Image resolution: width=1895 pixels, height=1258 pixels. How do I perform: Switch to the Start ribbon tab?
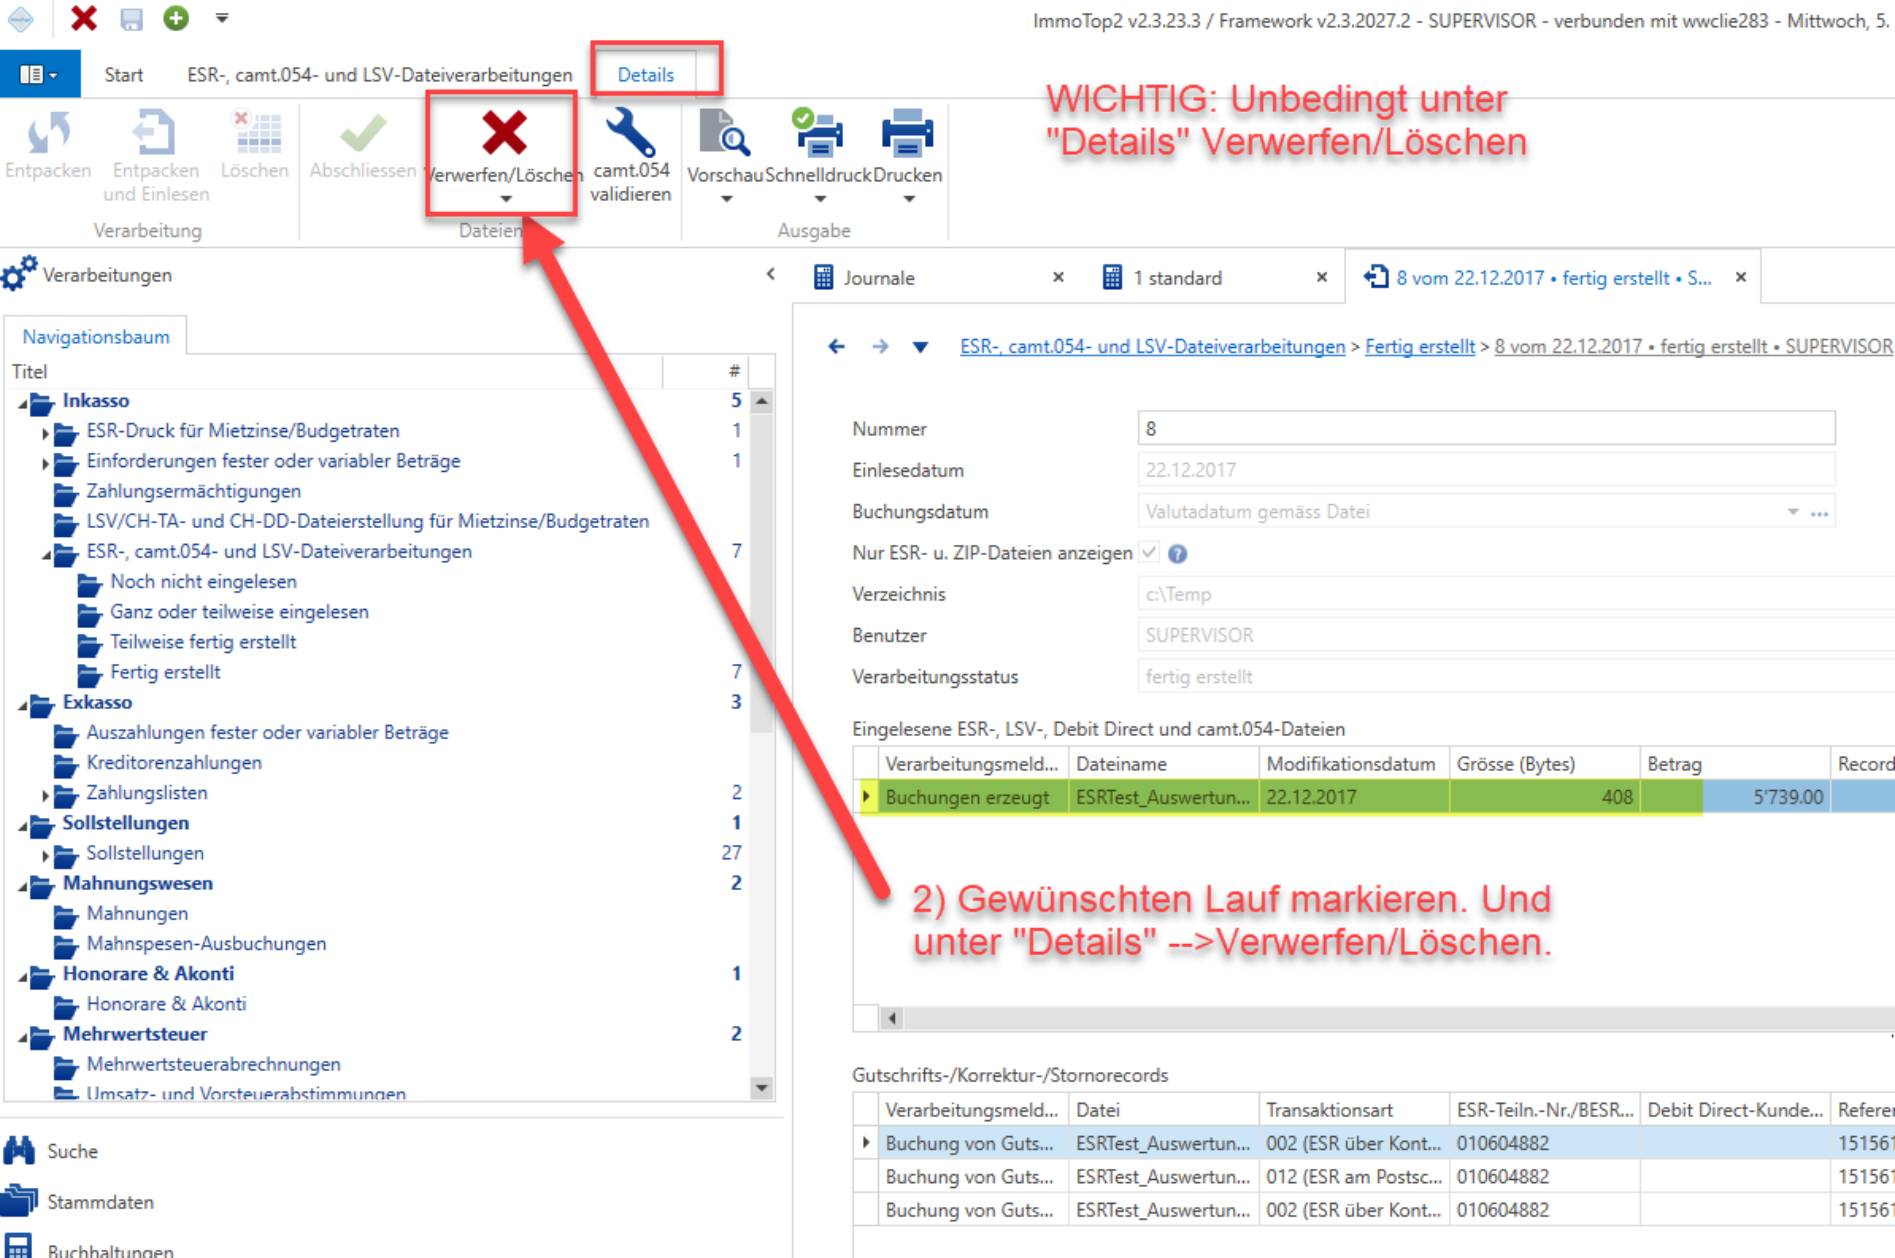click(123, 75)
